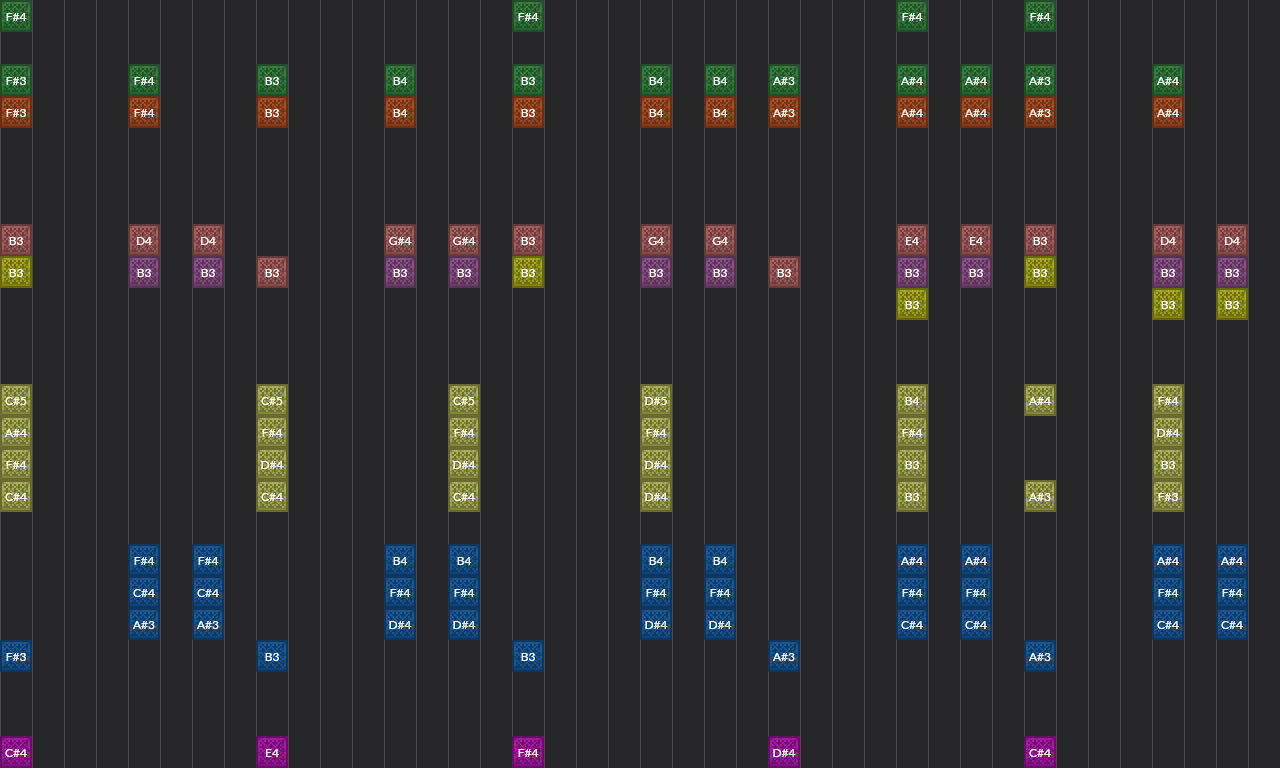Click the orange F#3 note block
This screenshot has height=768, width=1280.
[x=16, y=112]
